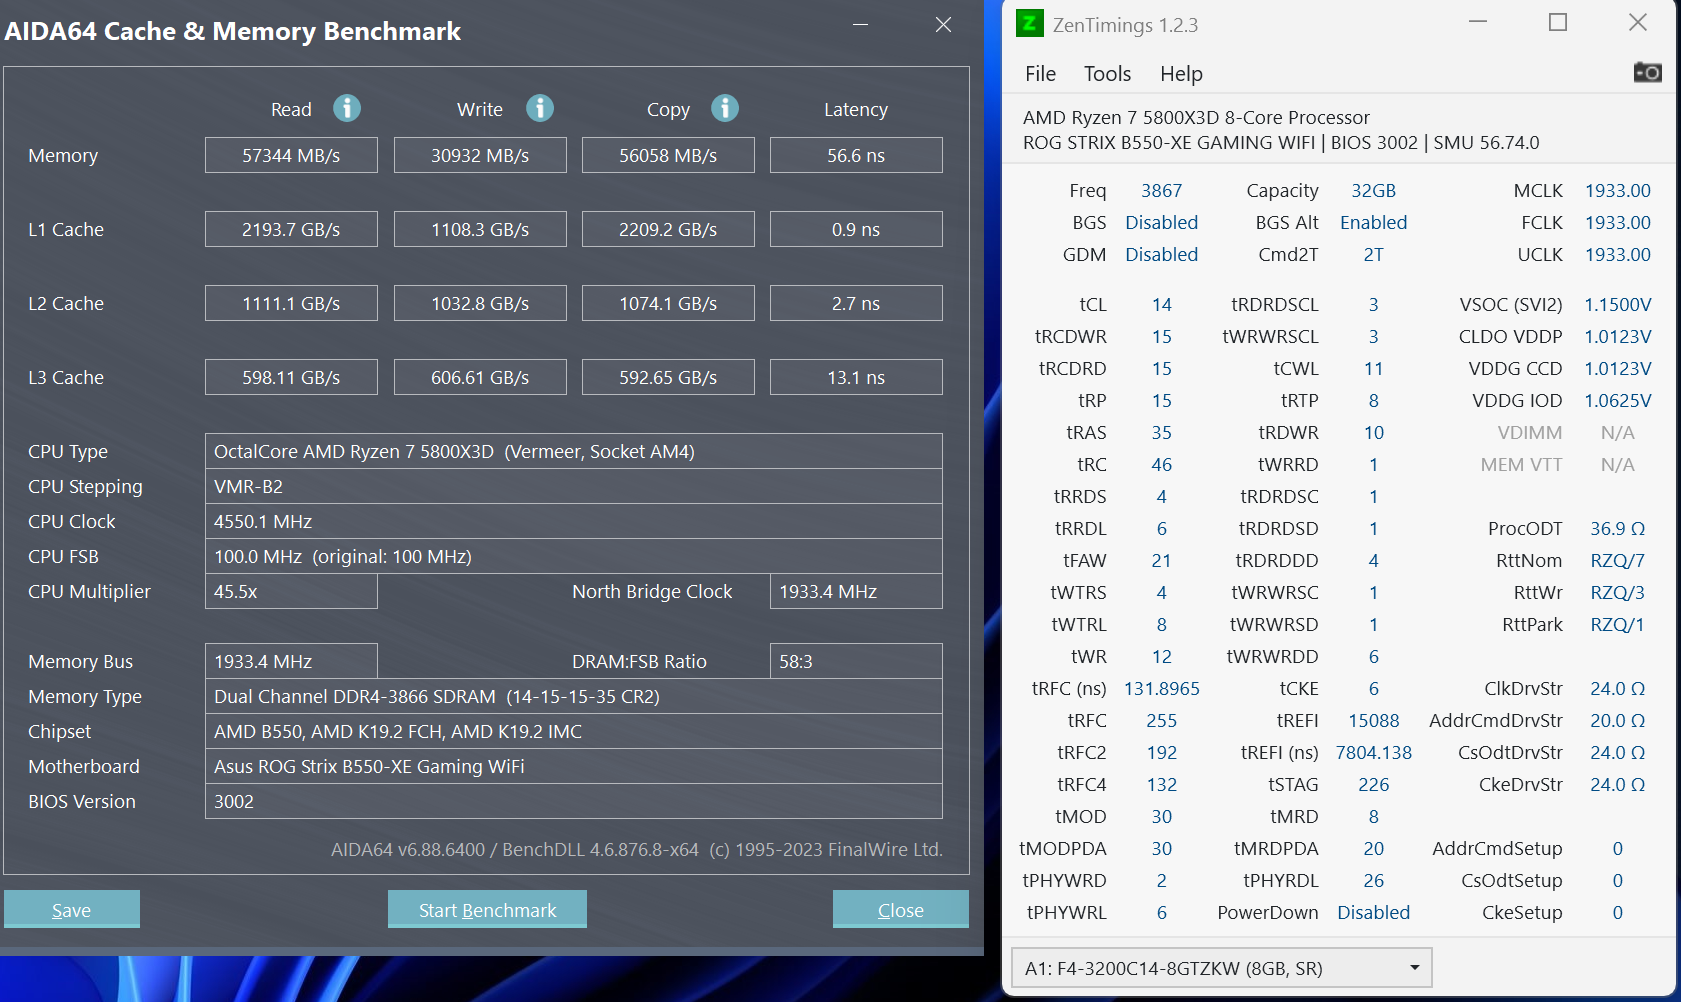Click tSTAG value 226
Screen dimensions: 1681x1002
click(1373, 784)
